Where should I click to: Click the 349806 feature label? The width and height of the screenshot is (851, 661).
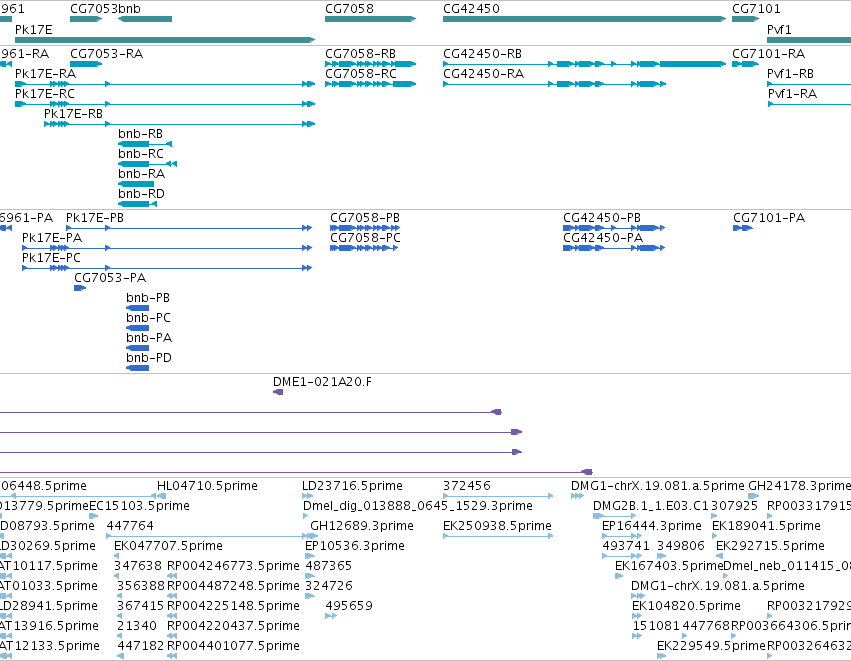(681, 546)
